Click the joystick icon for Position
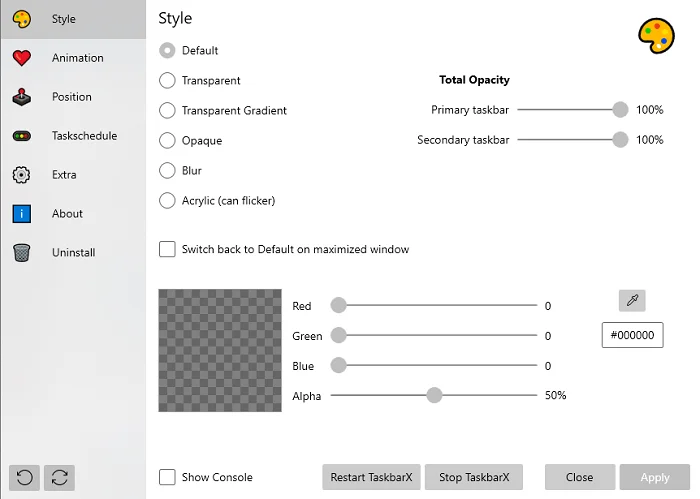The image size is (700, 499). click(x=22, y=97)
